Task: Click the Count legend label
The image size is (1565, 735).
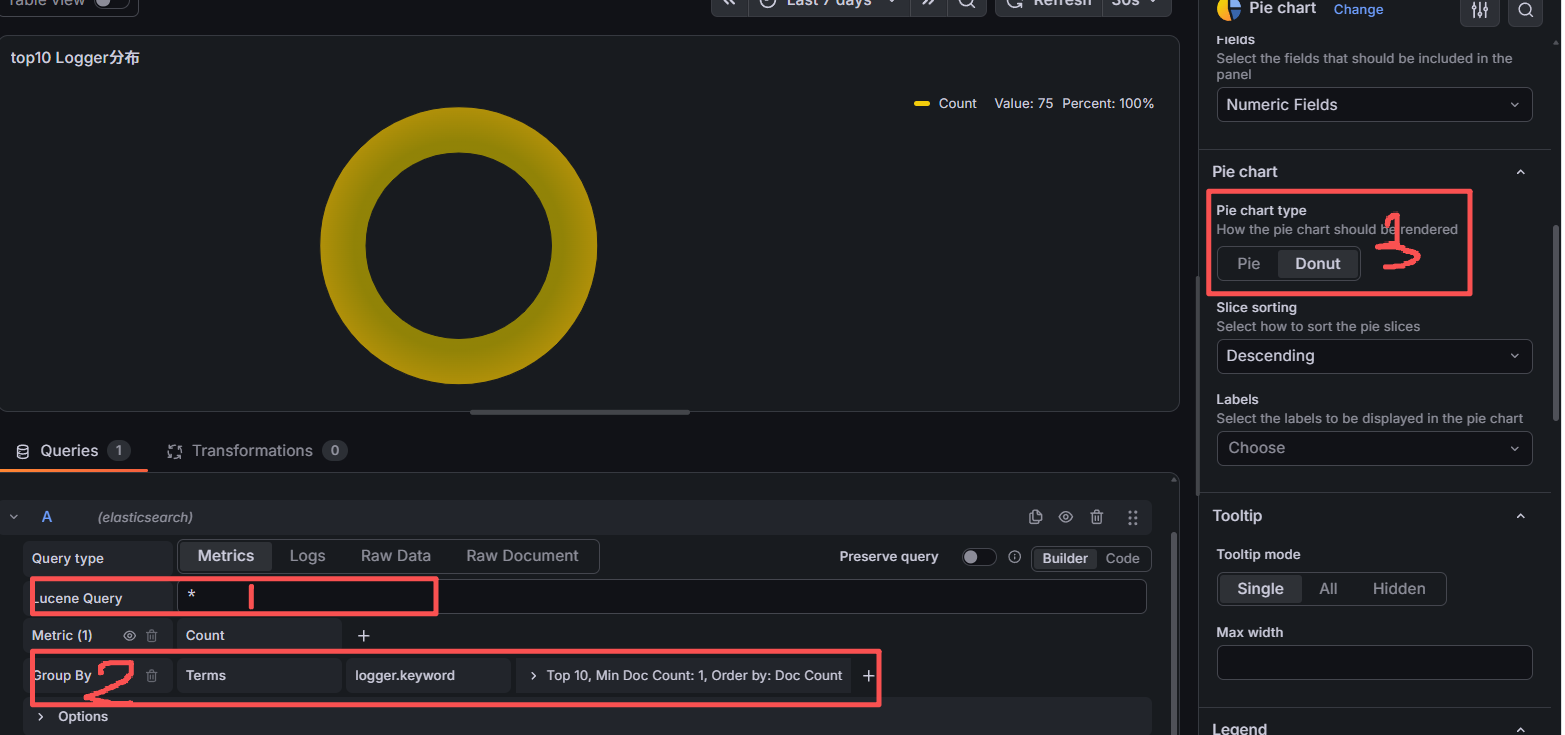Action: click(958, 104)
